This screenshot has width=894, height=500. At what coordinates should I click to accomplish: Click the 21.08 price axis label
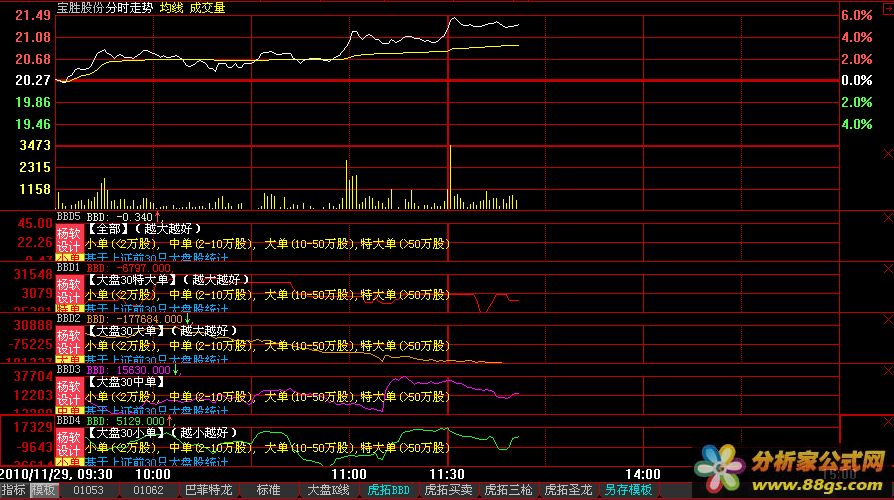[x=33, y=37]
